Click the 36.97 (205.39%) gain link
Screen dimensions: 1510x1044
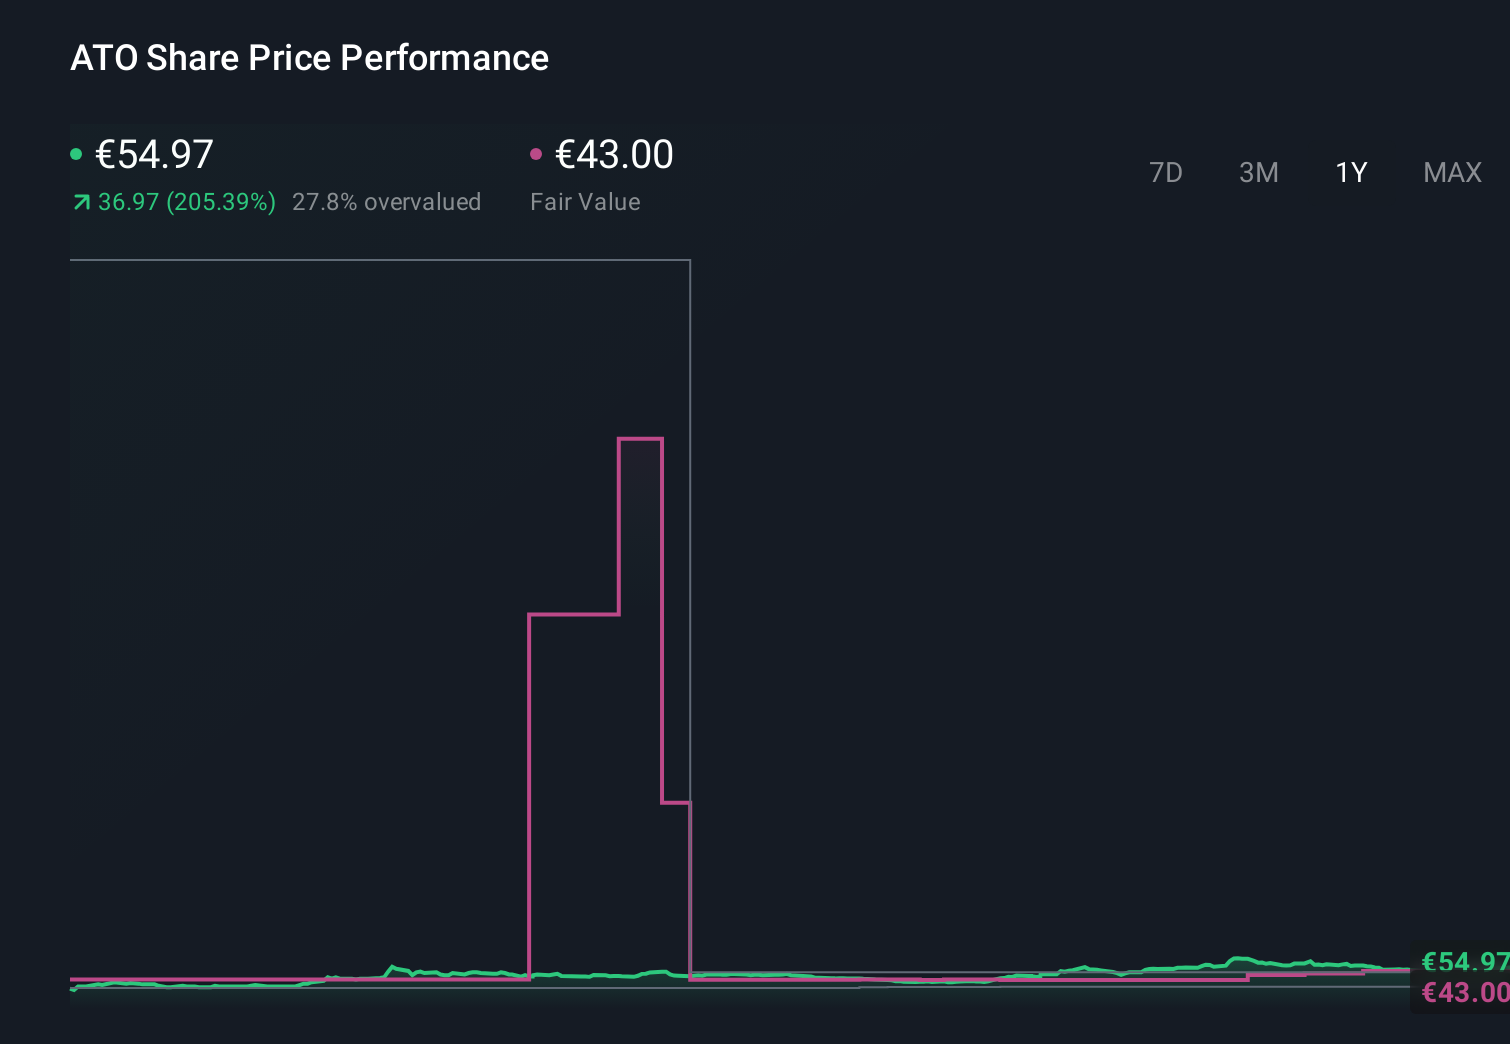tap(186, 202)
